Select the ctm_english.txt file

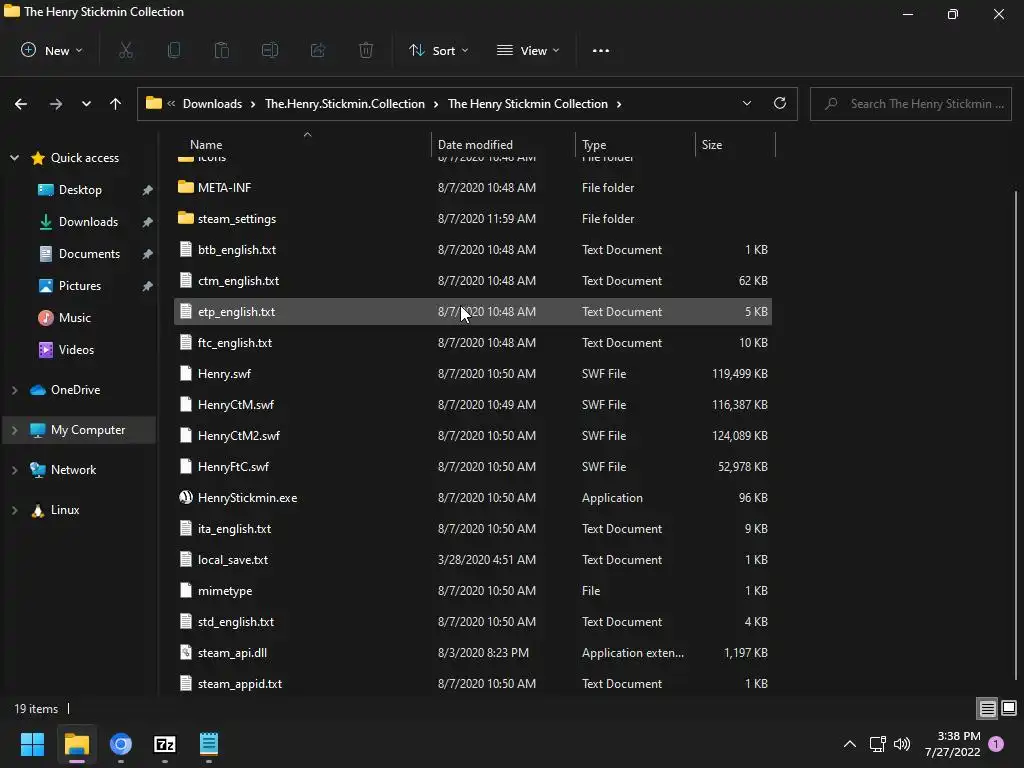(x=473, y=281)
